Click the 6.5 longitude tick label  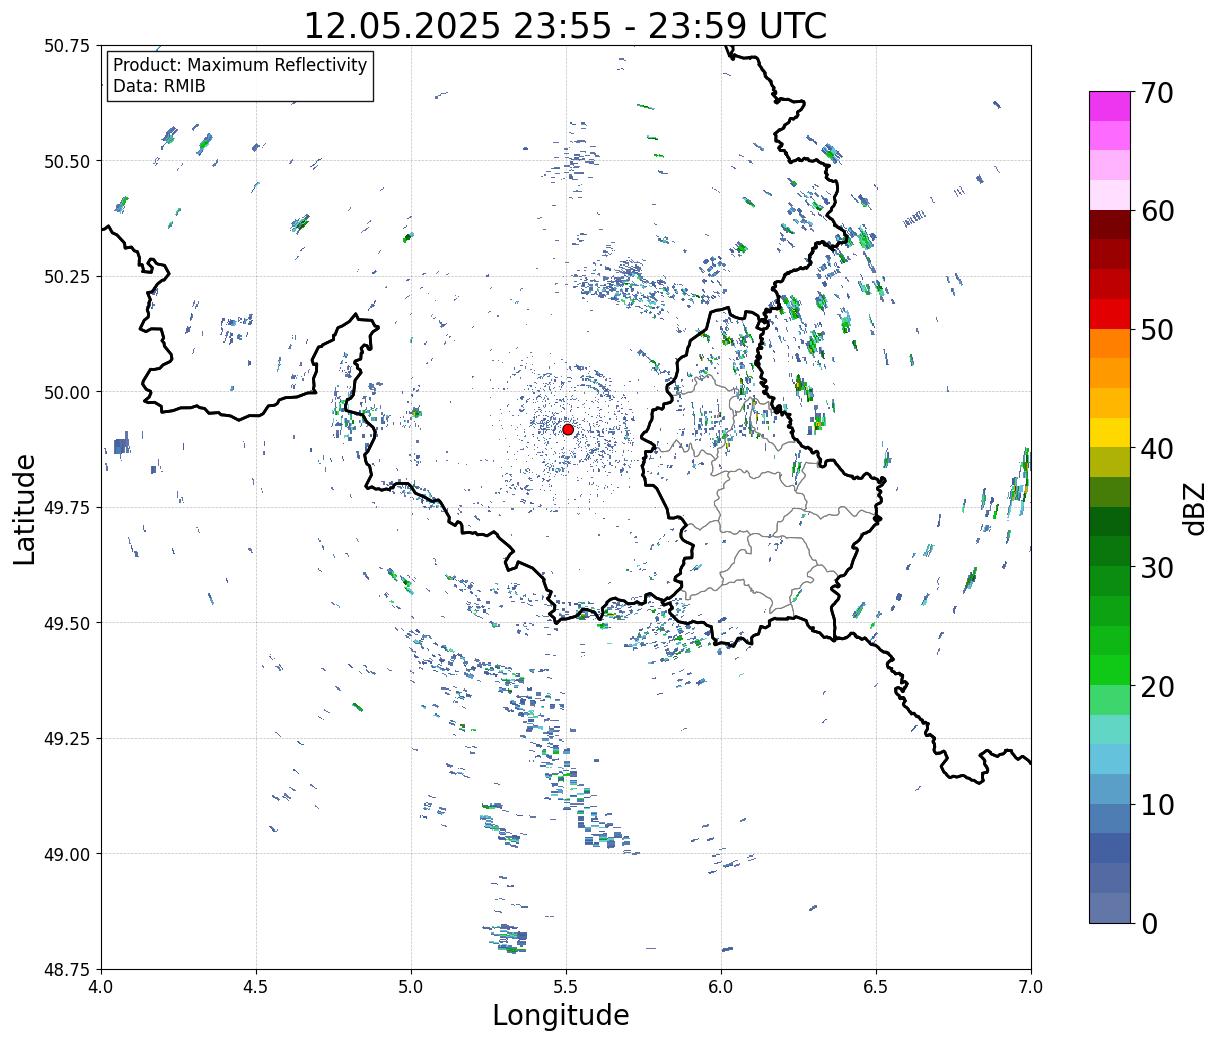click(876, 987)
